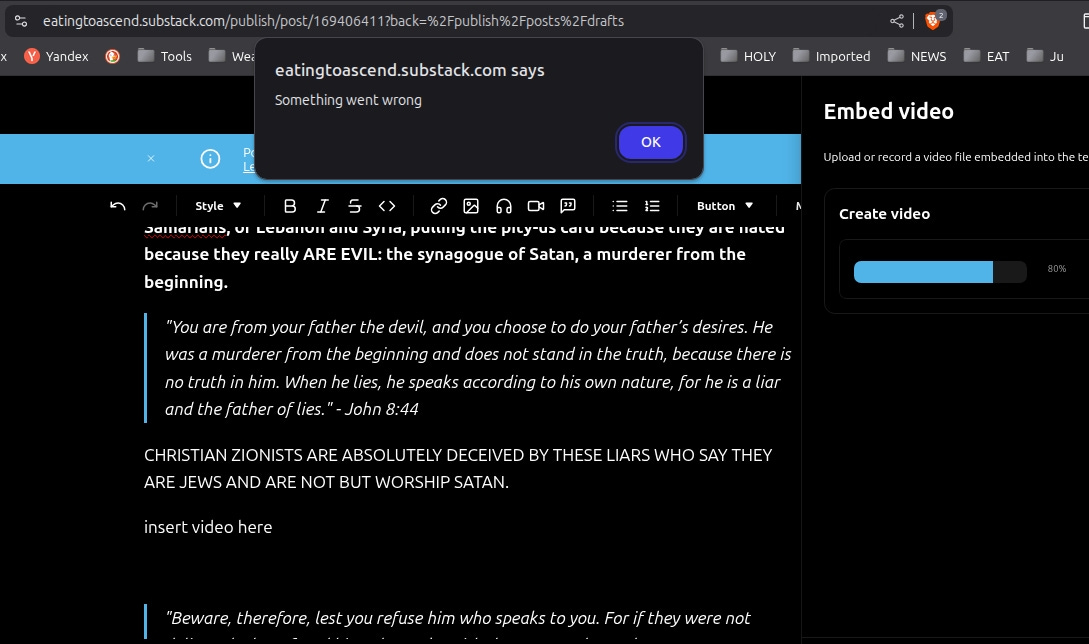
Task: Open the Yandex bookmark
Action: click(57, 56)
